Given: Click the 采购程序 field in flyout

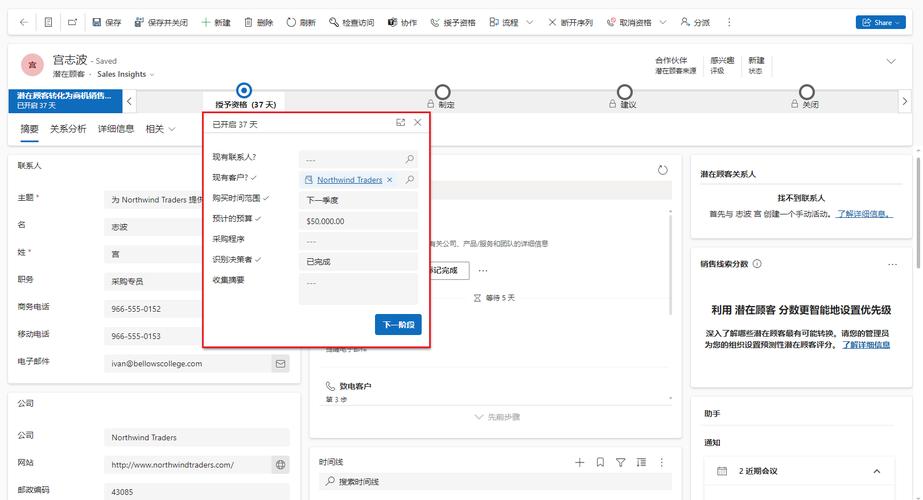Looking at the screenshot, I should tap(358, 241).
